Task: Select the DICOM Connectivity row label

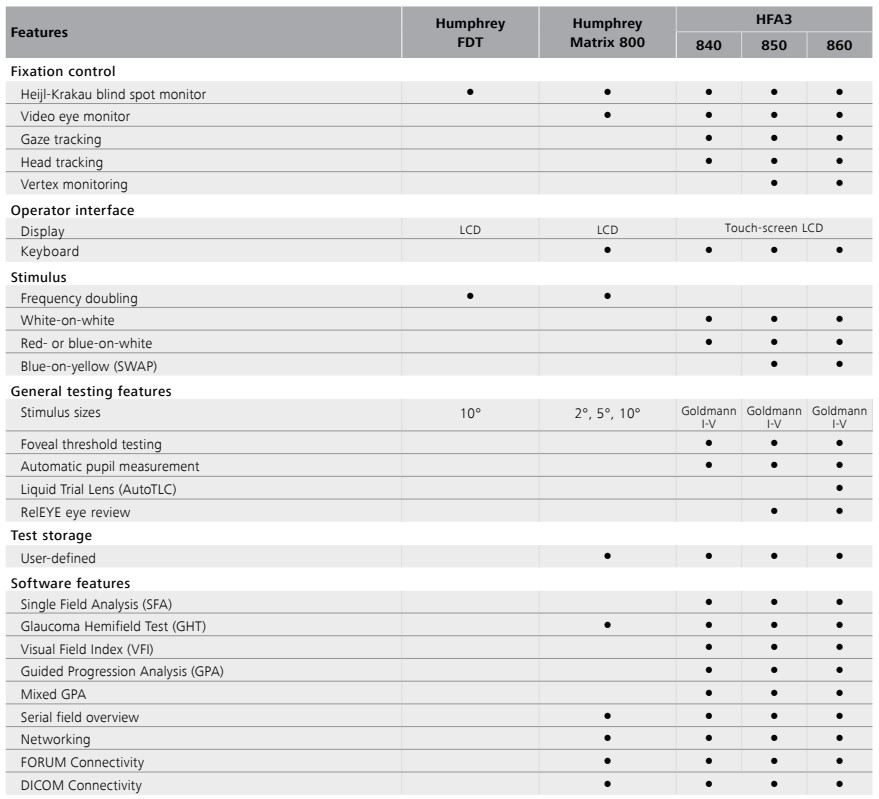Action: (81, 786)
